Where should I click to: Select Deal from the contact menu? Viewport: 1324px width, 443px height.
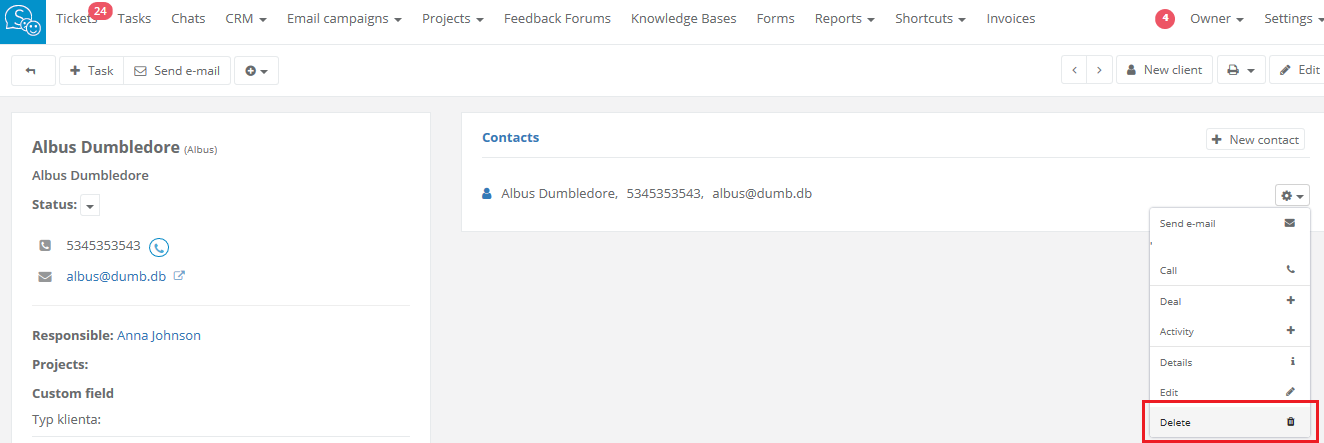coord(1229,301)
